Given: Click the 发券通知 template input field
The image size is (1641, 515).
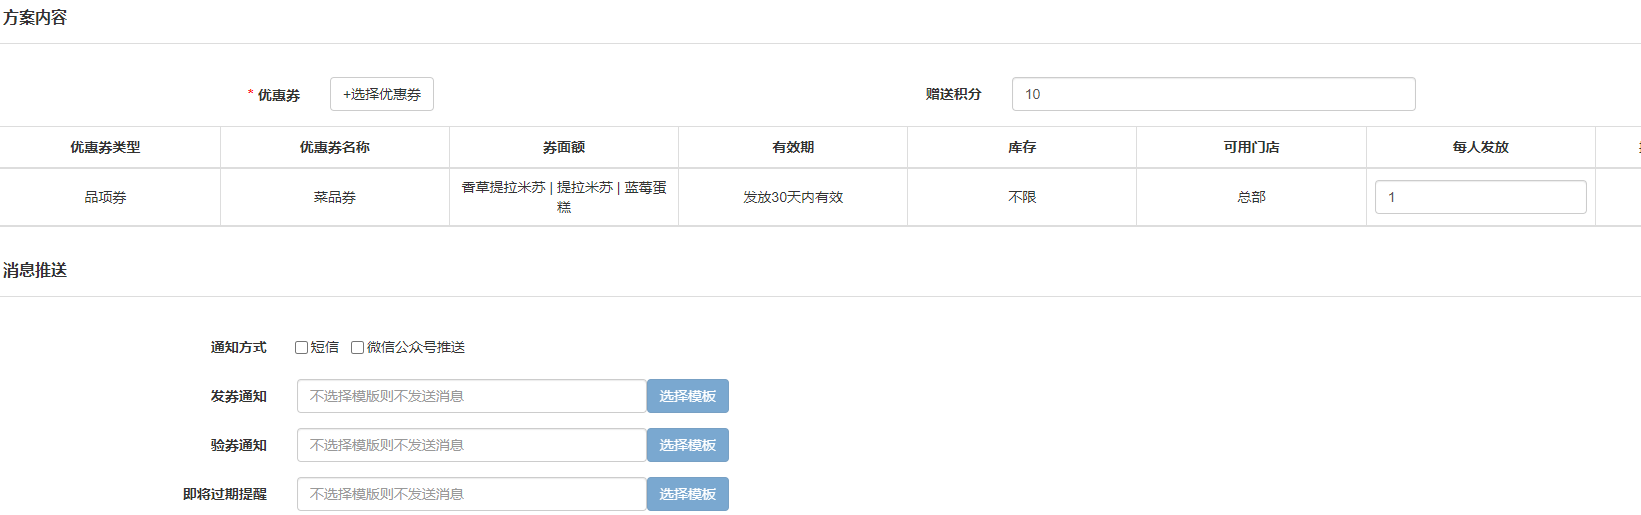Looking at the screenshot, I should click(471, 396).
